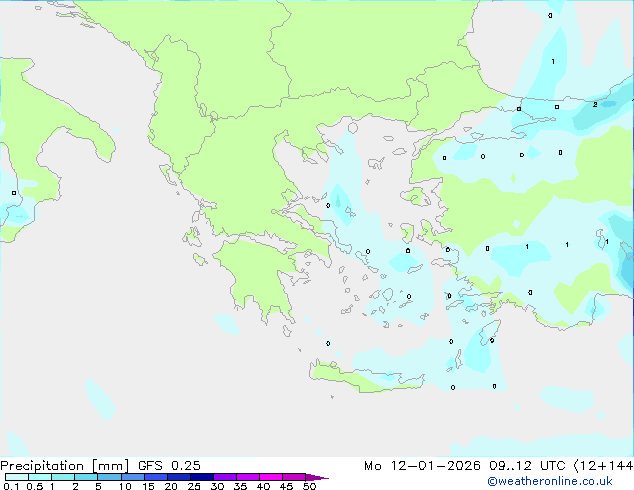Select the 30–35 mm violet legend swatch

click(x=225, y=477)
